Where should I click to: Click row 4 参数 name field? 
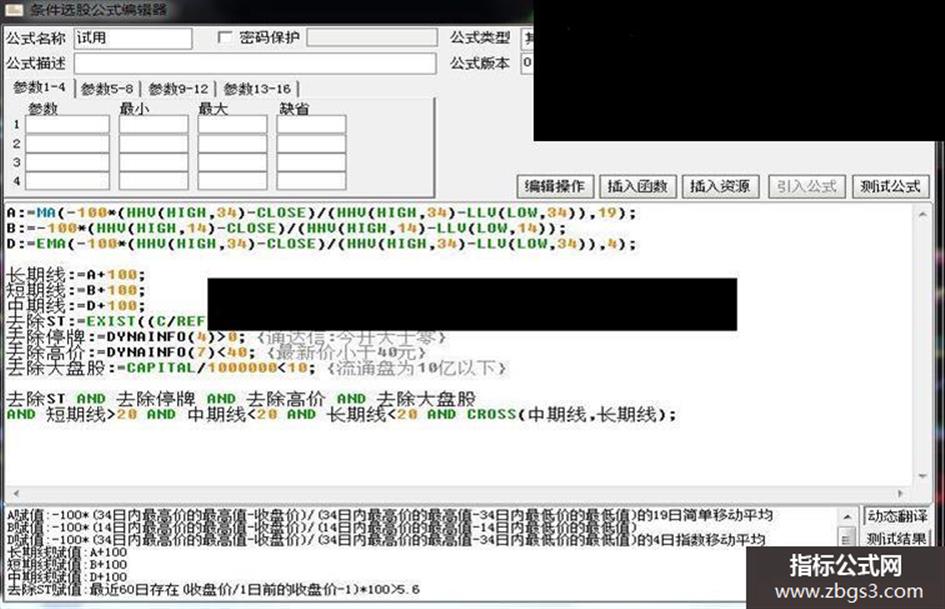pyautogui.click(x=68, y=181)
